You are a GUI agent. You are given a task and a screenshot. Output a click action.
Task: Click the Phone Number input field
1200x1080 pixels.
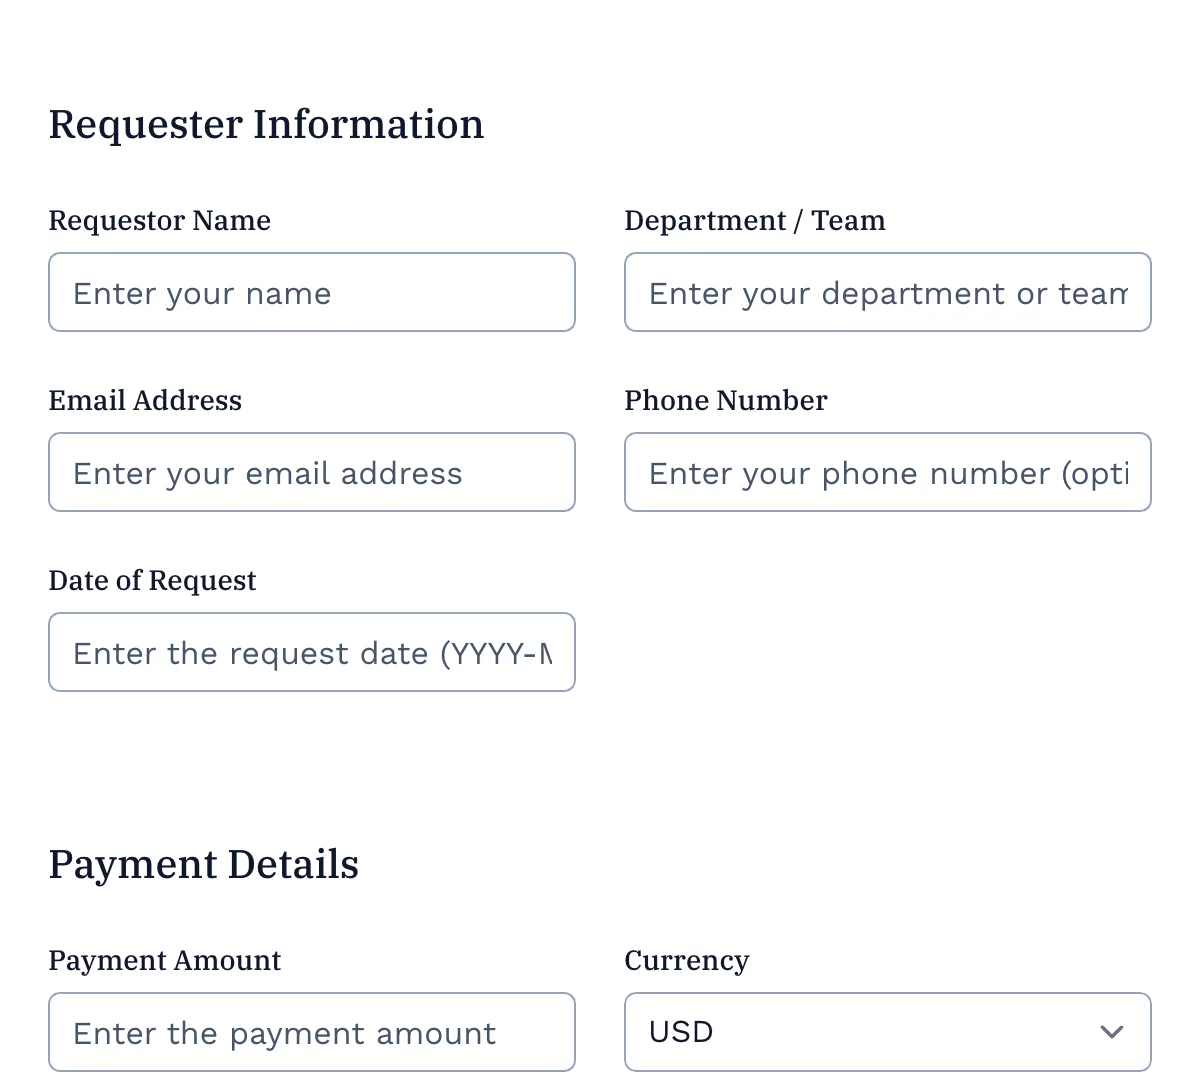coord(888,472)
